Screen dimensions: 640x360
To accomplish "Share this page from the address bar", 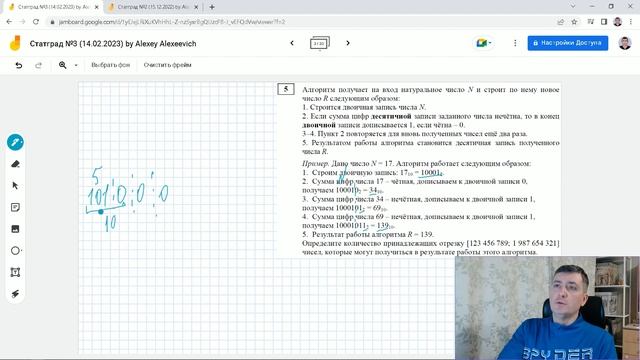I will coord(560,22).
